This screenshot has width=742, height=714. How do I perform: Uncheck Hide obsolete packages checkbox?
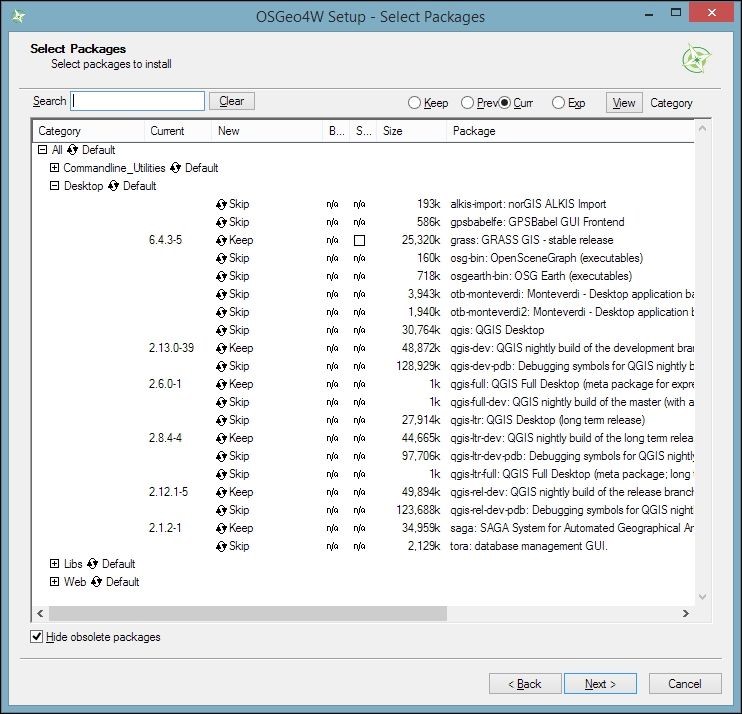37,637
